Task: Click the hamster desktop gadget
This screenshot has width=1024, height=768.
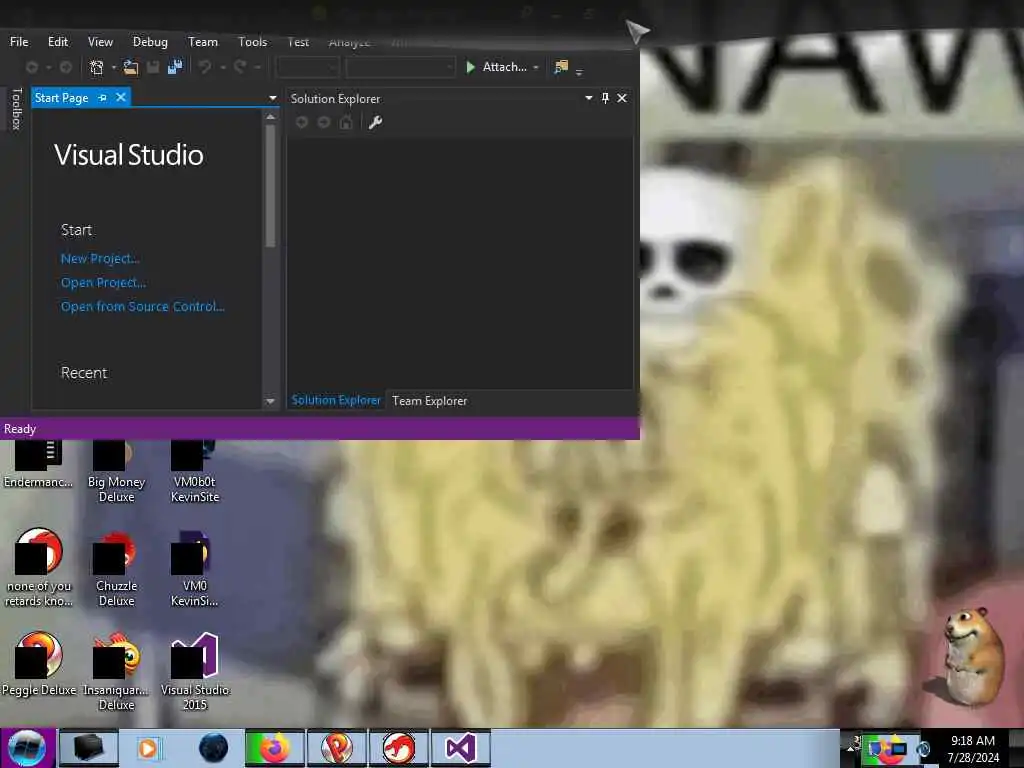Action: click(972, 655)
